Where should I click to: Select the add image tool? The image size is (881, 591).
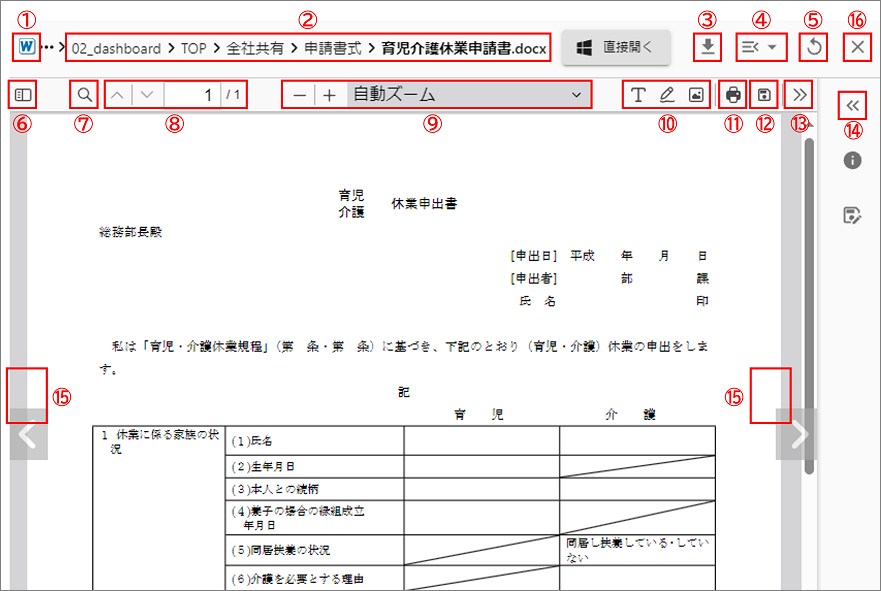click(697, 95)
